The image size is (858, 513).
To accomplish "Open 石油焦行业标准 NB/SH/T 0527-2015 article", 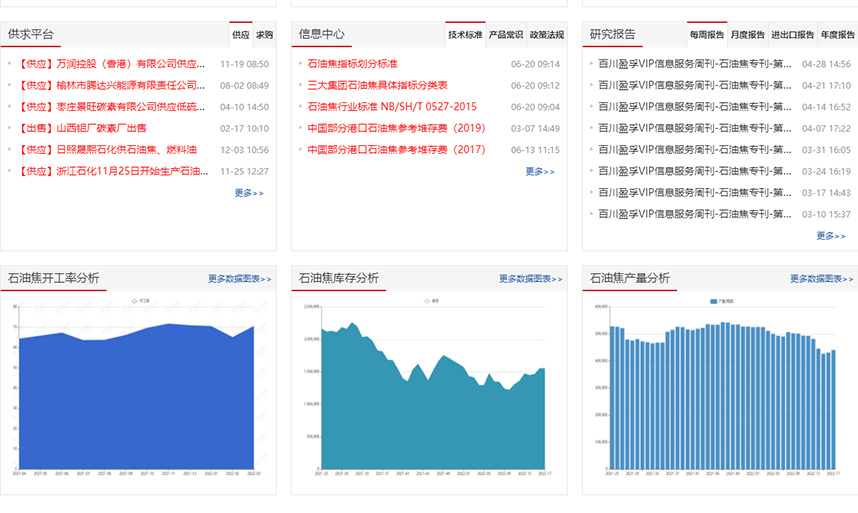I will click(x=392, y=106).
